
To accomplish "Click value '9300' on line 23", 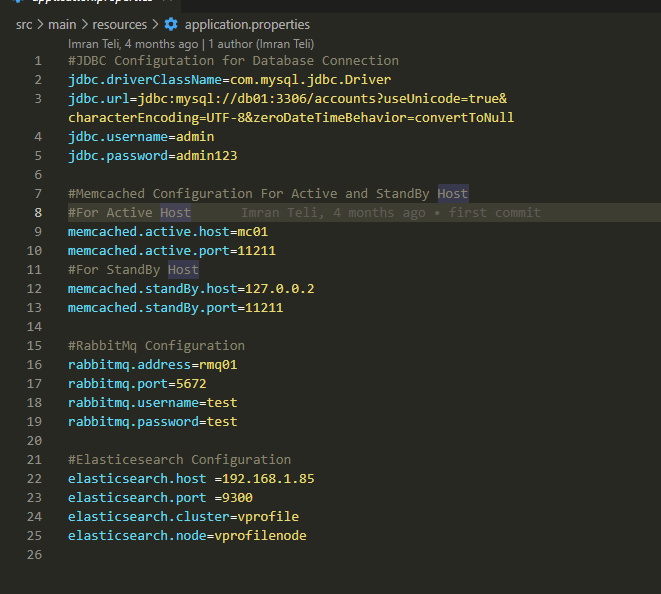I will click(x=237, y=497).
